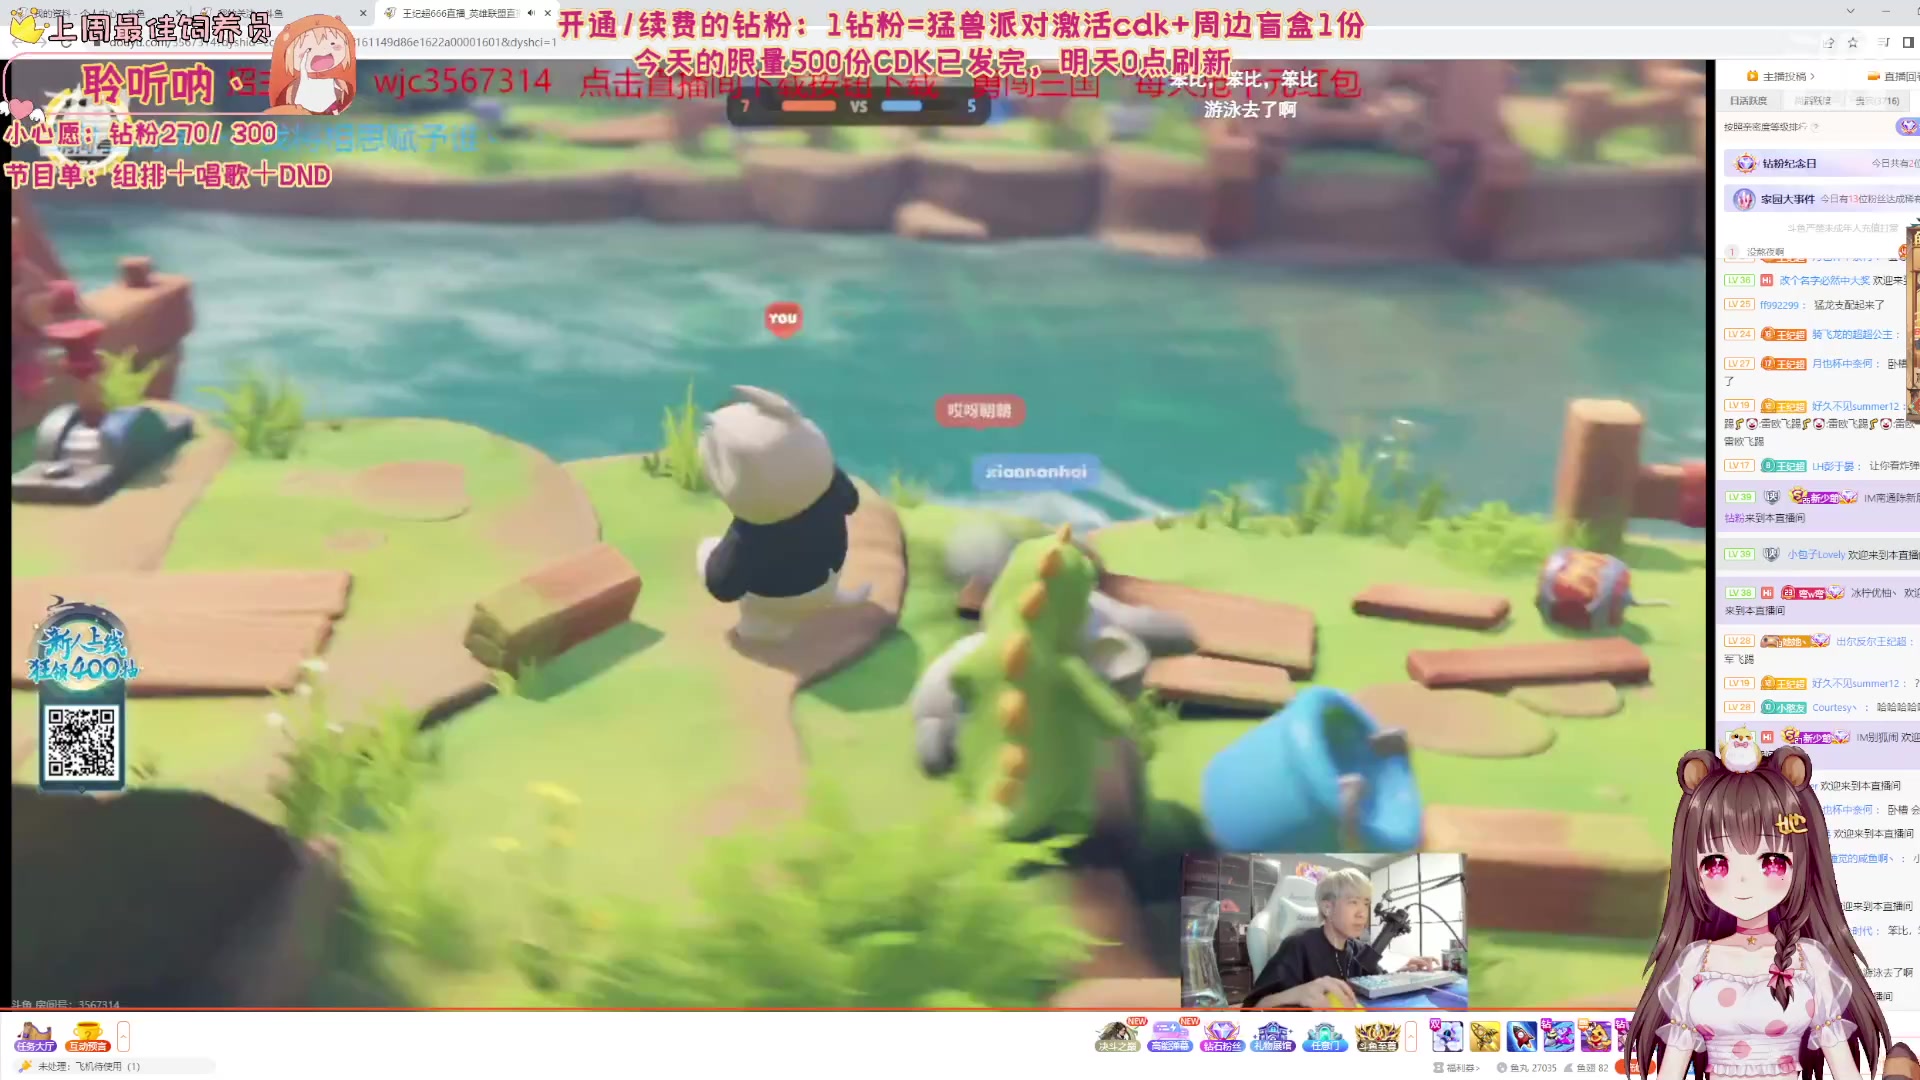Click the LV 25 level badge
This screenshot has width=1920, height=1080.
(x=1739, y=305)
